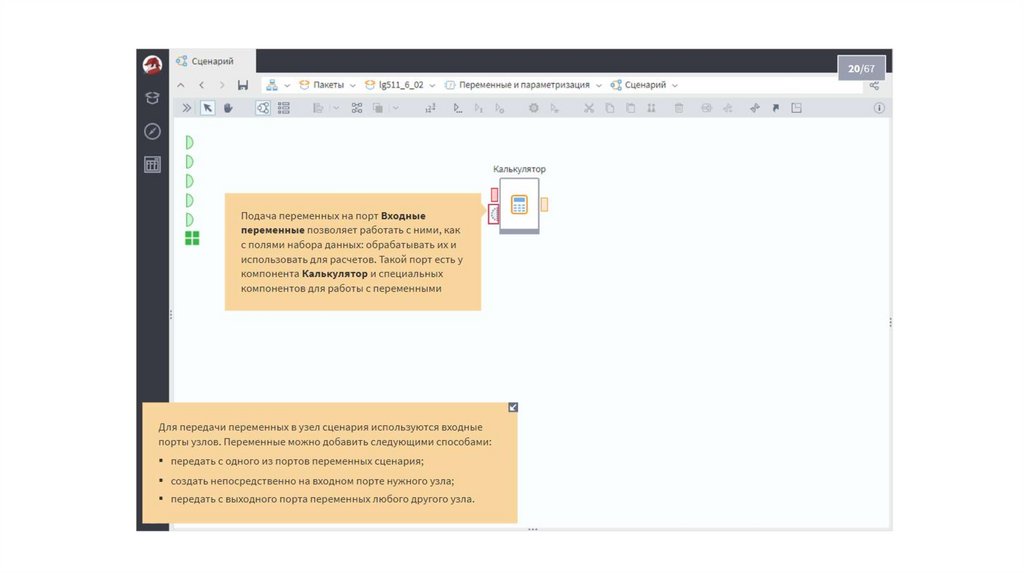The width and height of the screenshot is (1024, 574).
Task: Click the info icon at the toolbar's right end
Action: [879, 108]
